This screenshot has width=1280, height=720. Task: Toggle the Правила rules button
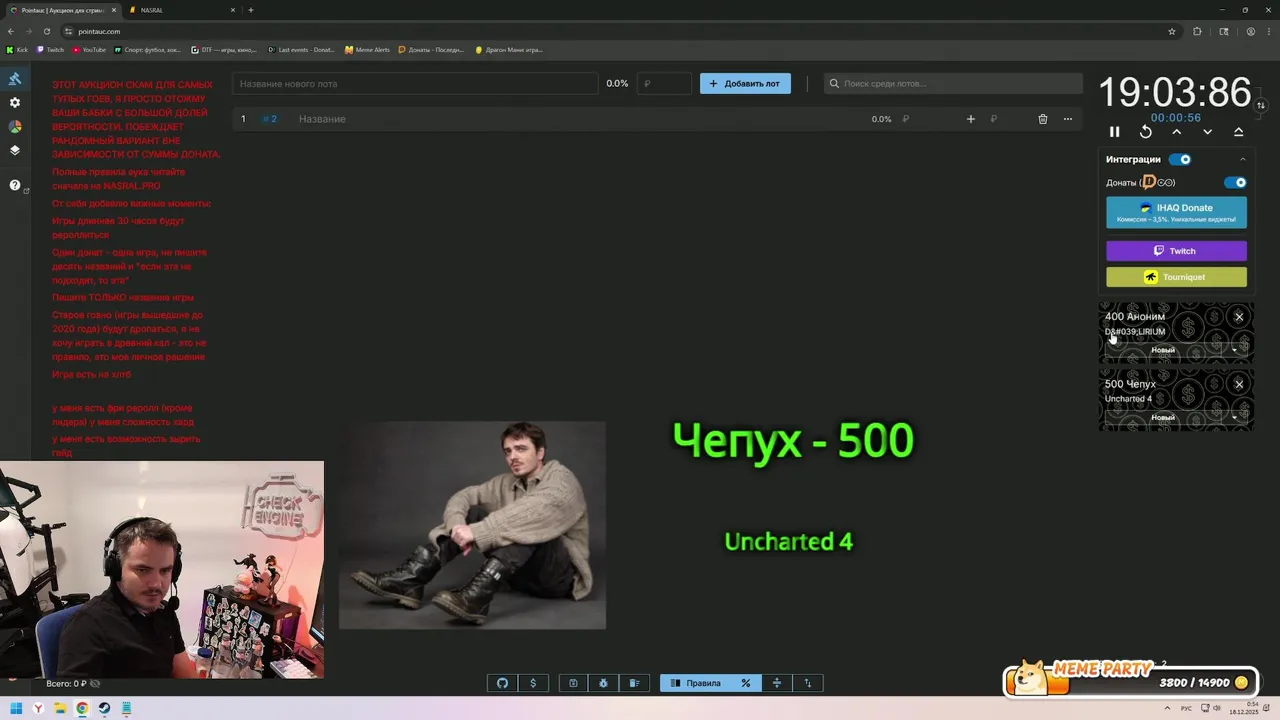click(x=695, y=683)
